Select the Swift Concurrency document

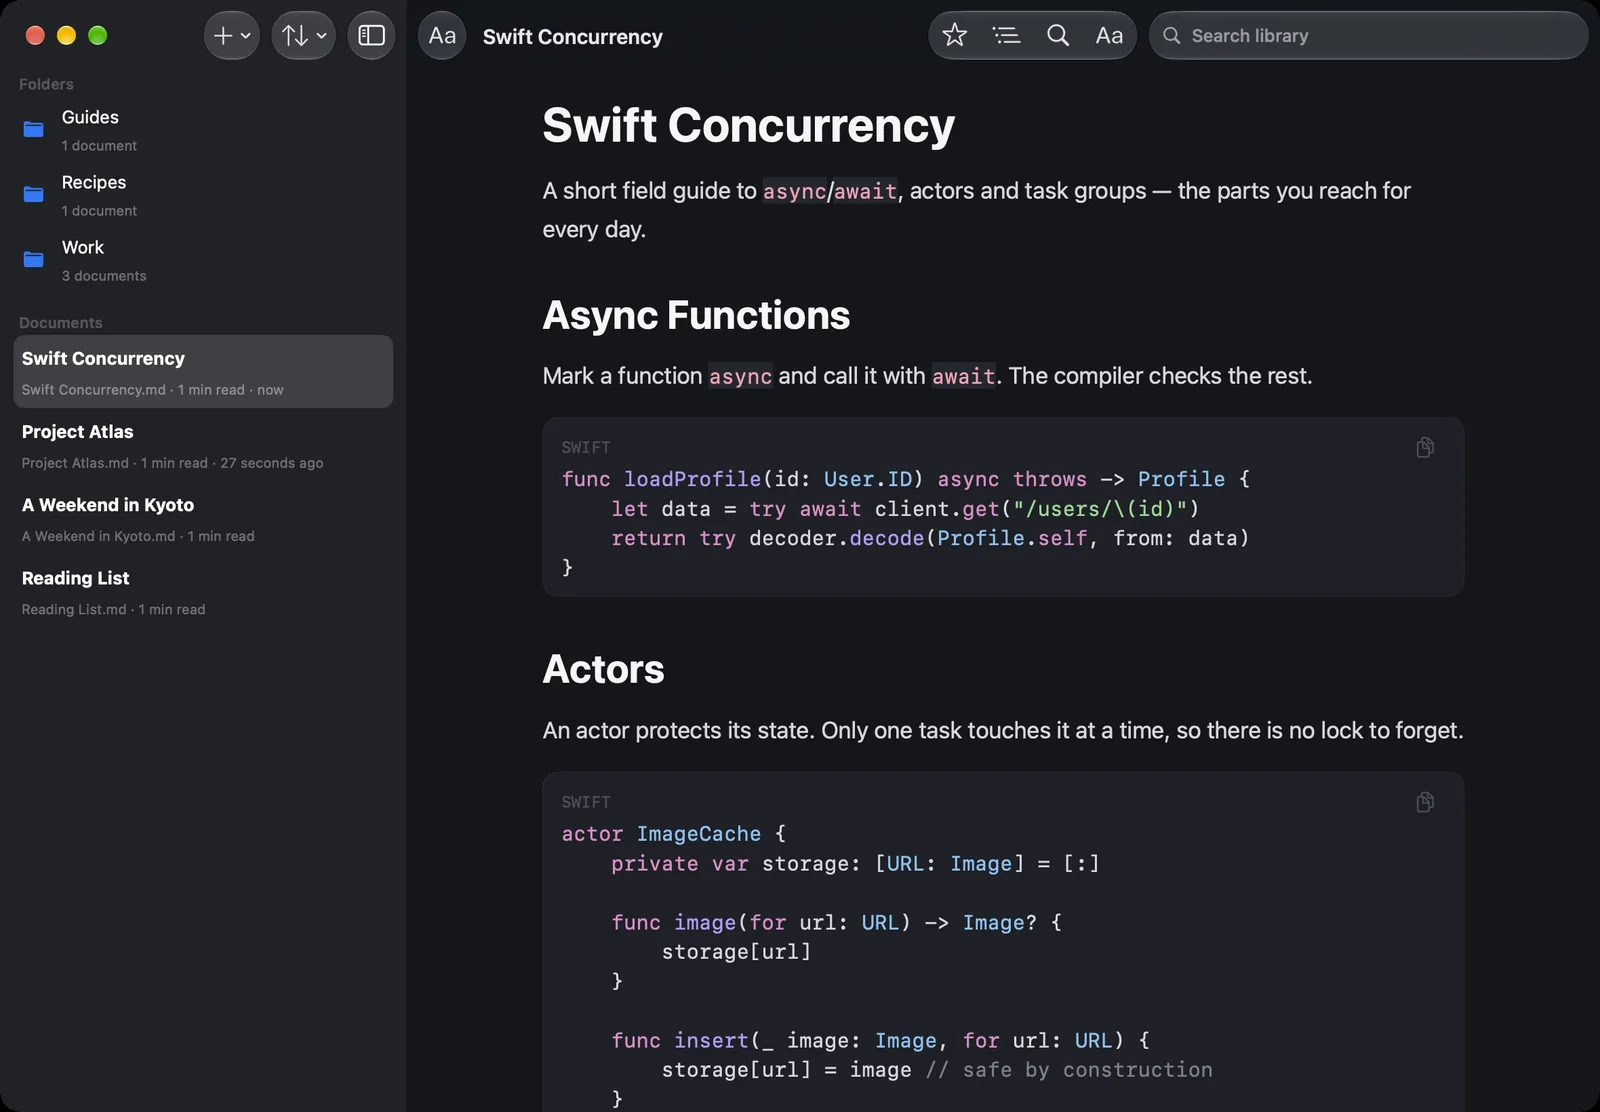(x=203, y=371)
